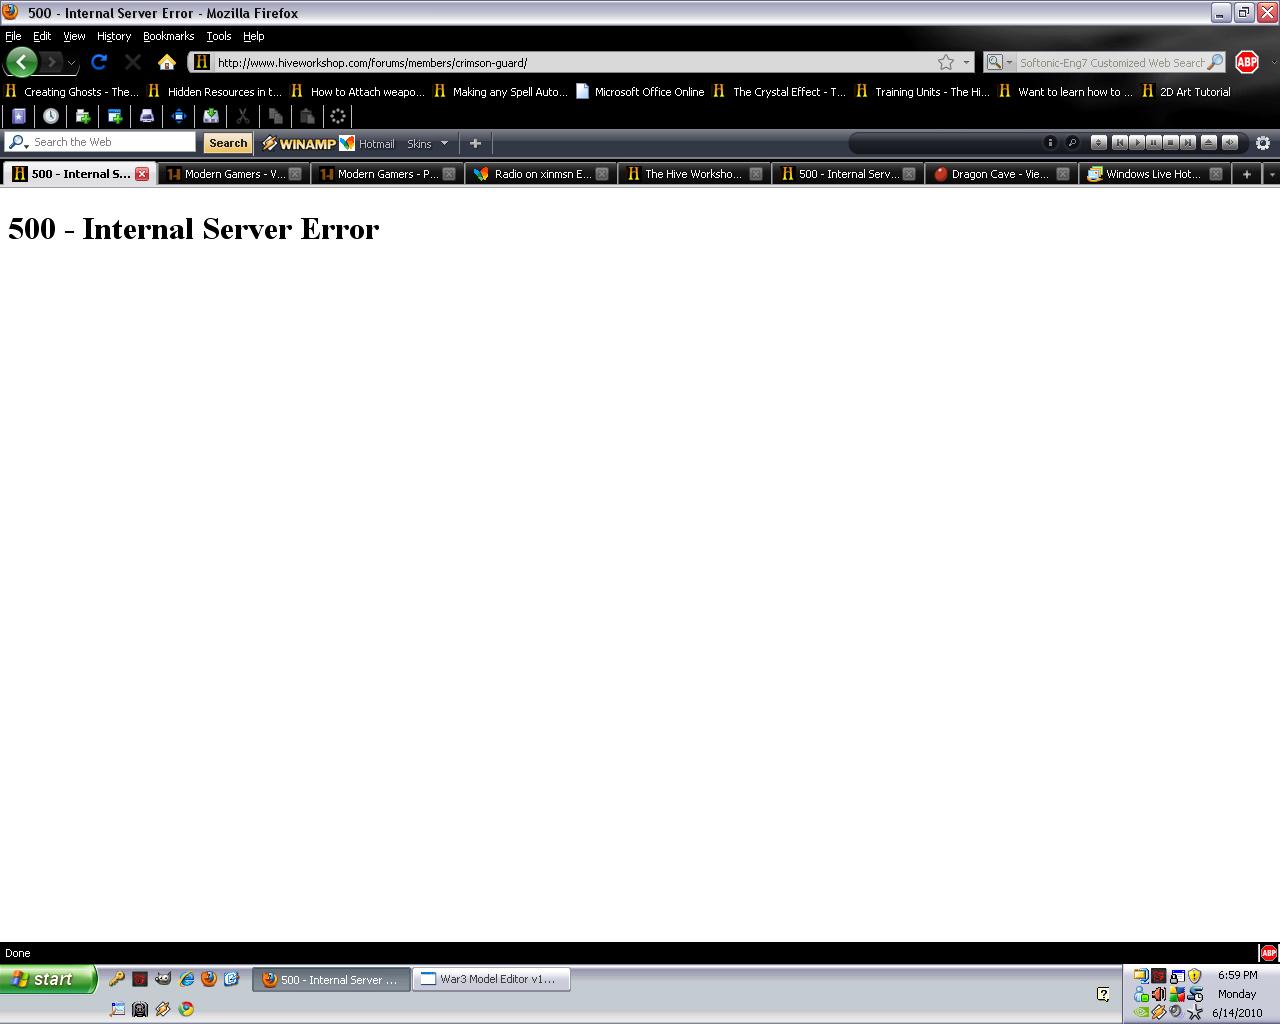Switch to War3 Model Editor taskbar button
1280x1024 pixels.
tap(491, 979)
